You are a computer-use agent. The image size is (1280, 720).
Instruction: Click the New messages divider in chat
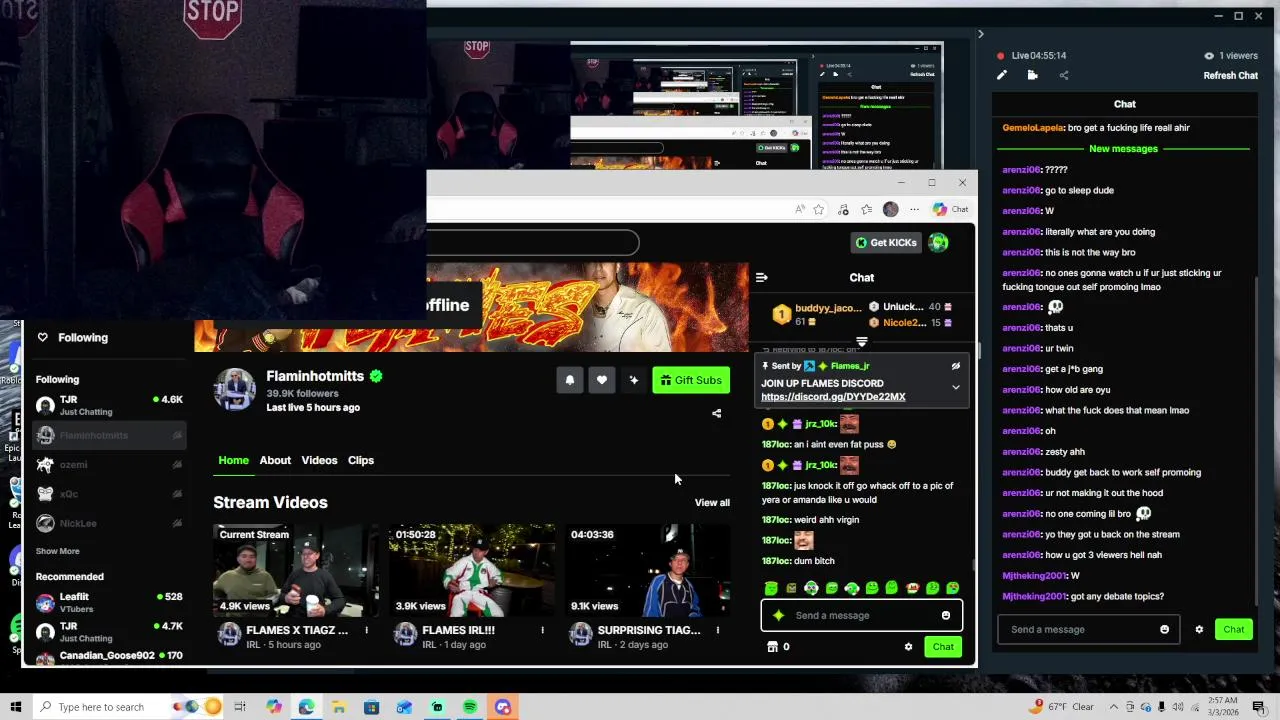point(1123,149)
